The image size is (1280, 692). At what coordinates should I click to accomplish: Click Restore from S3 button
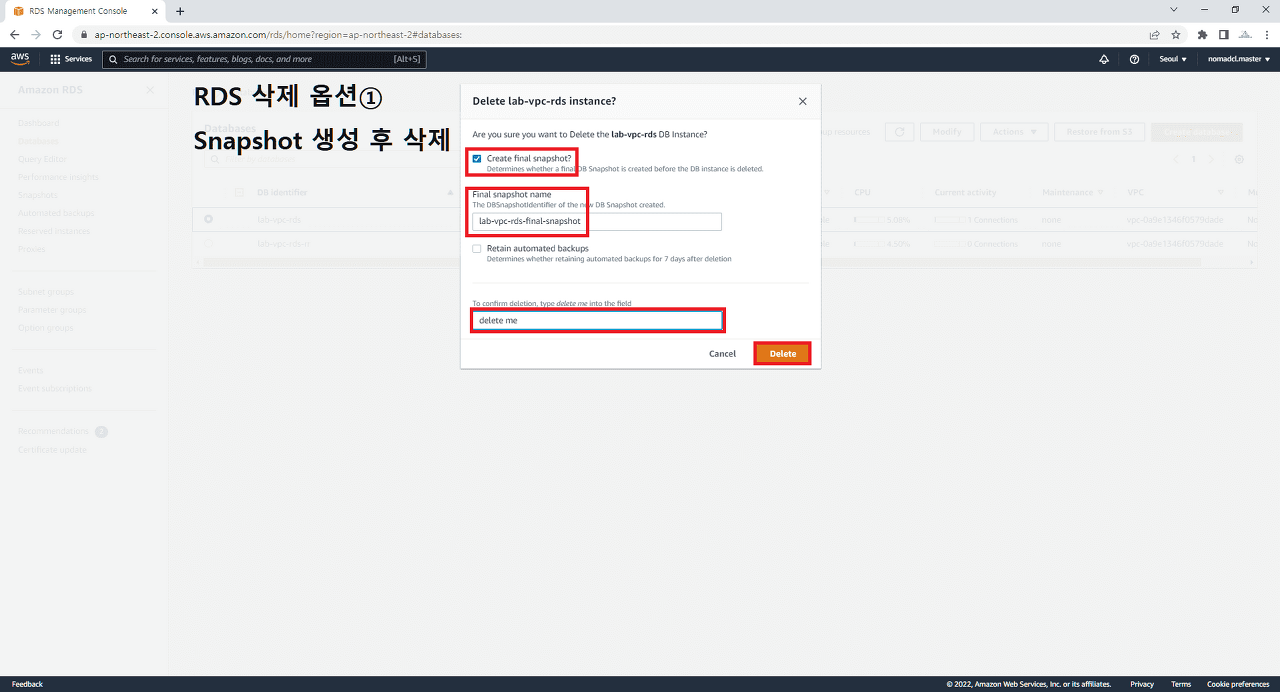point(1099,132)
